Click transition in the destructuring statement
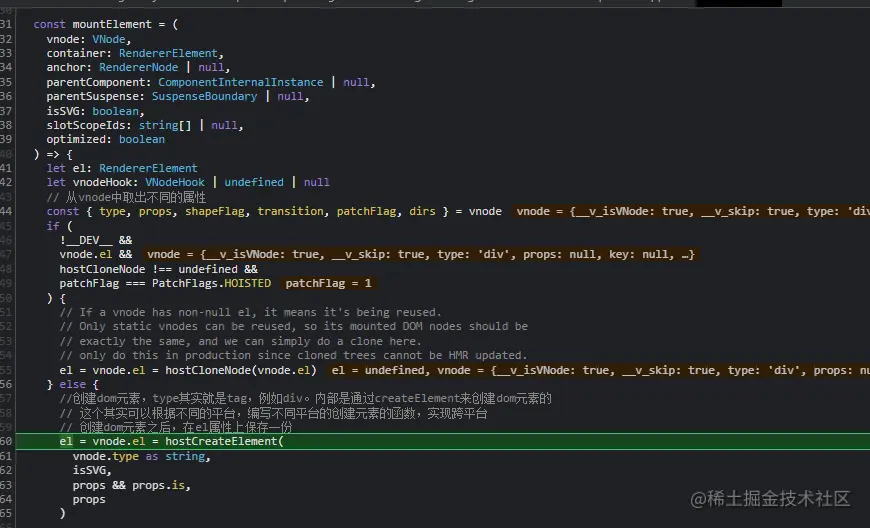Viewport: 870px width, 528px height. (x=290, y=211)
